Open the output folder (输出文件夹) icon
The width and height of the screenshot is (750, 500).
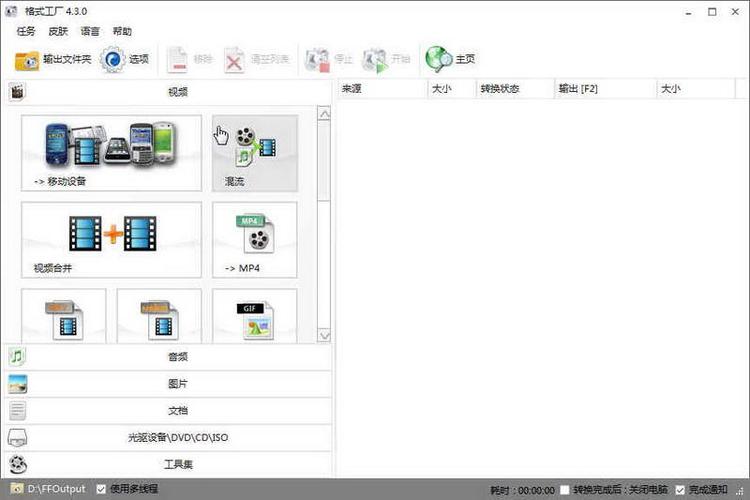point(27,60)
